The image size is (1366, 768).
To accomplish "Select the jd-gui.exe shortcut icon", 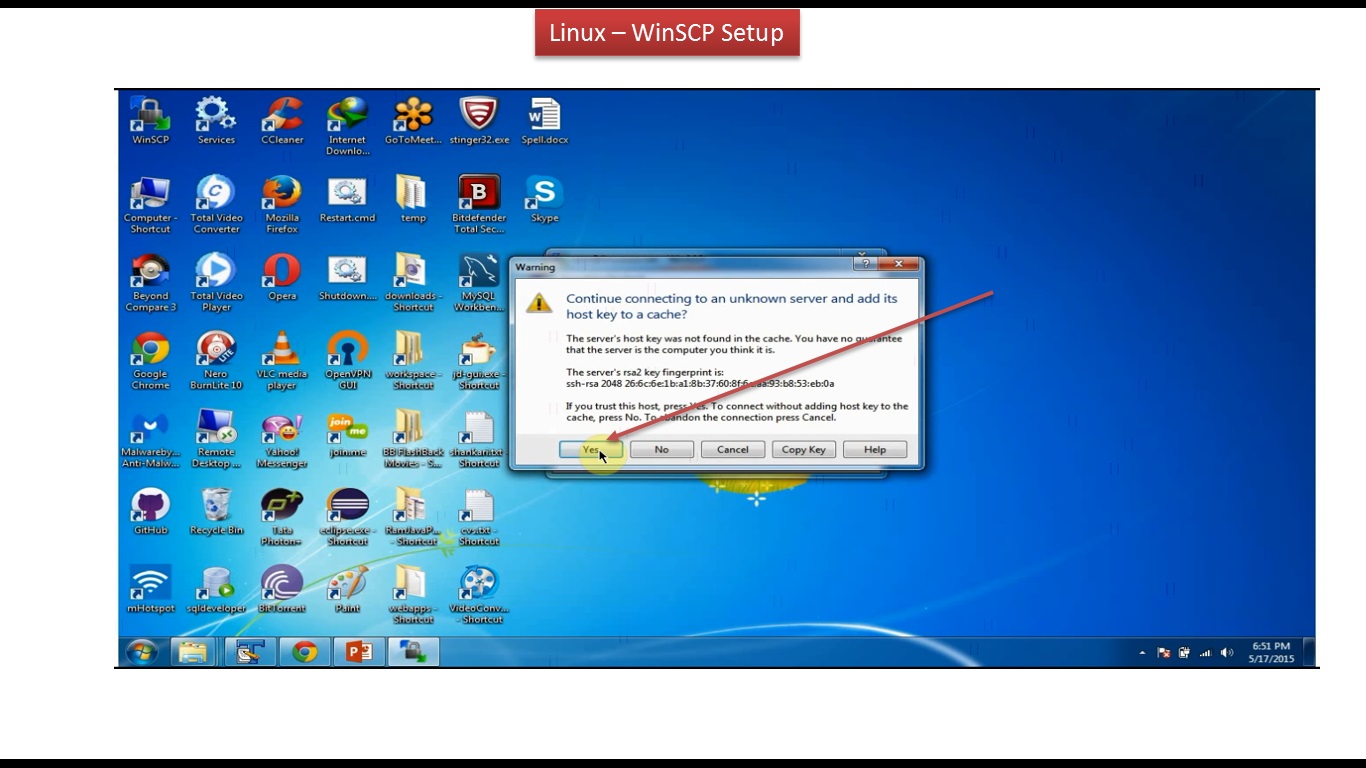I will click(x=479, y=361).
